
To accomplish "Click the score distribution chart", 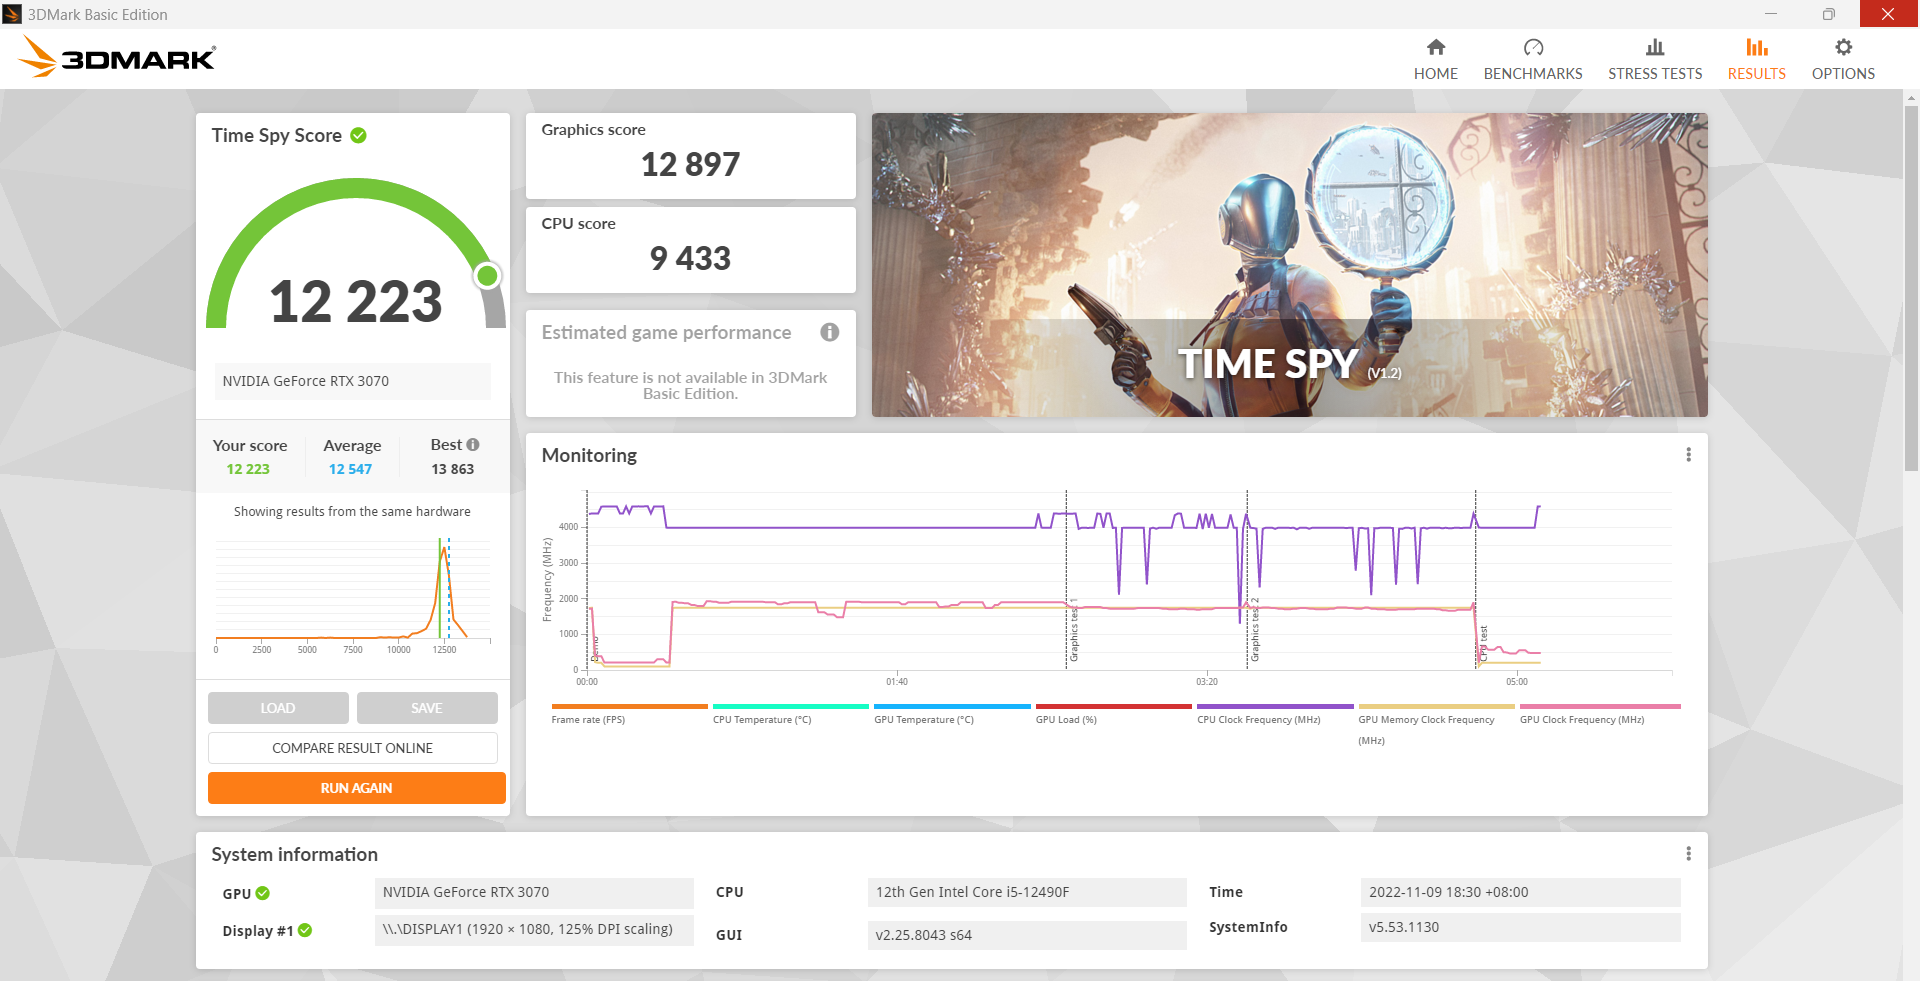I will pyautogui.click(x=352, y=595).
